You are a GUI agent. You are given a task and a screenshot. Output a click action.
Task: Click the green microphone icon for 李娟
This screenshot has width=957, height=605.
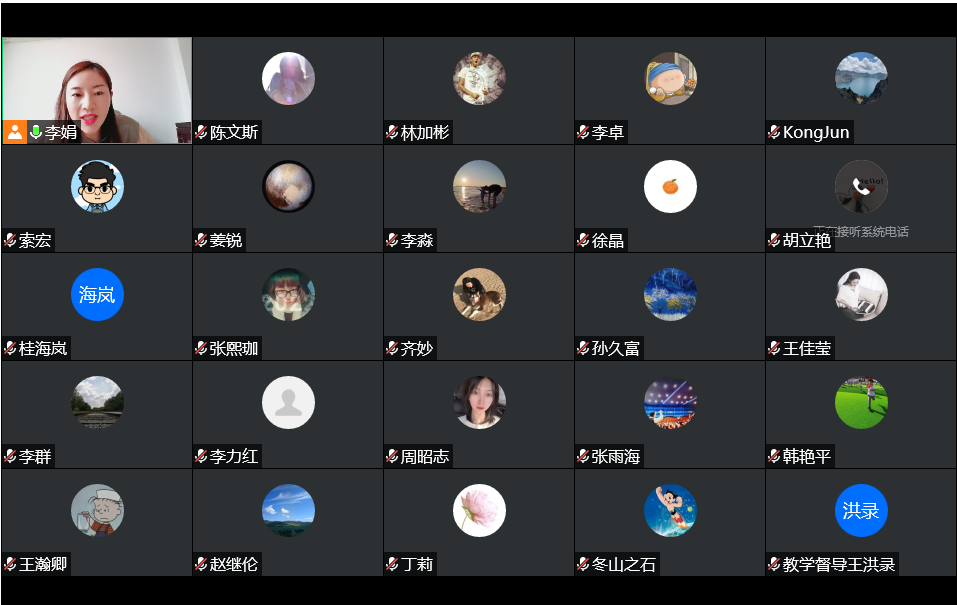point(36,132)
